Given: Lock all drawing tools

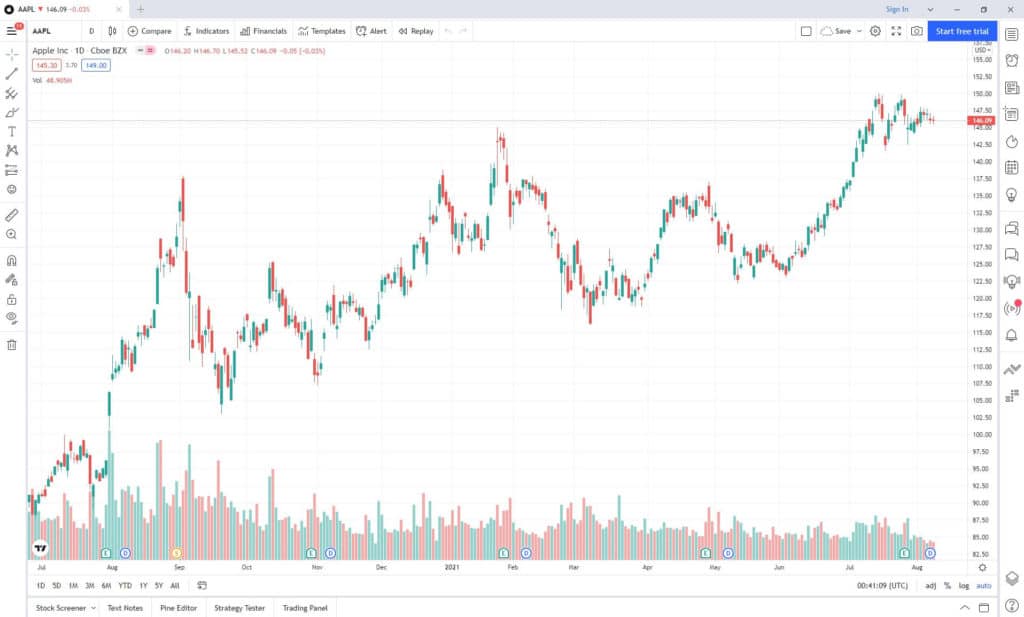Looking at the screenshot, I should tap(12, 300).
